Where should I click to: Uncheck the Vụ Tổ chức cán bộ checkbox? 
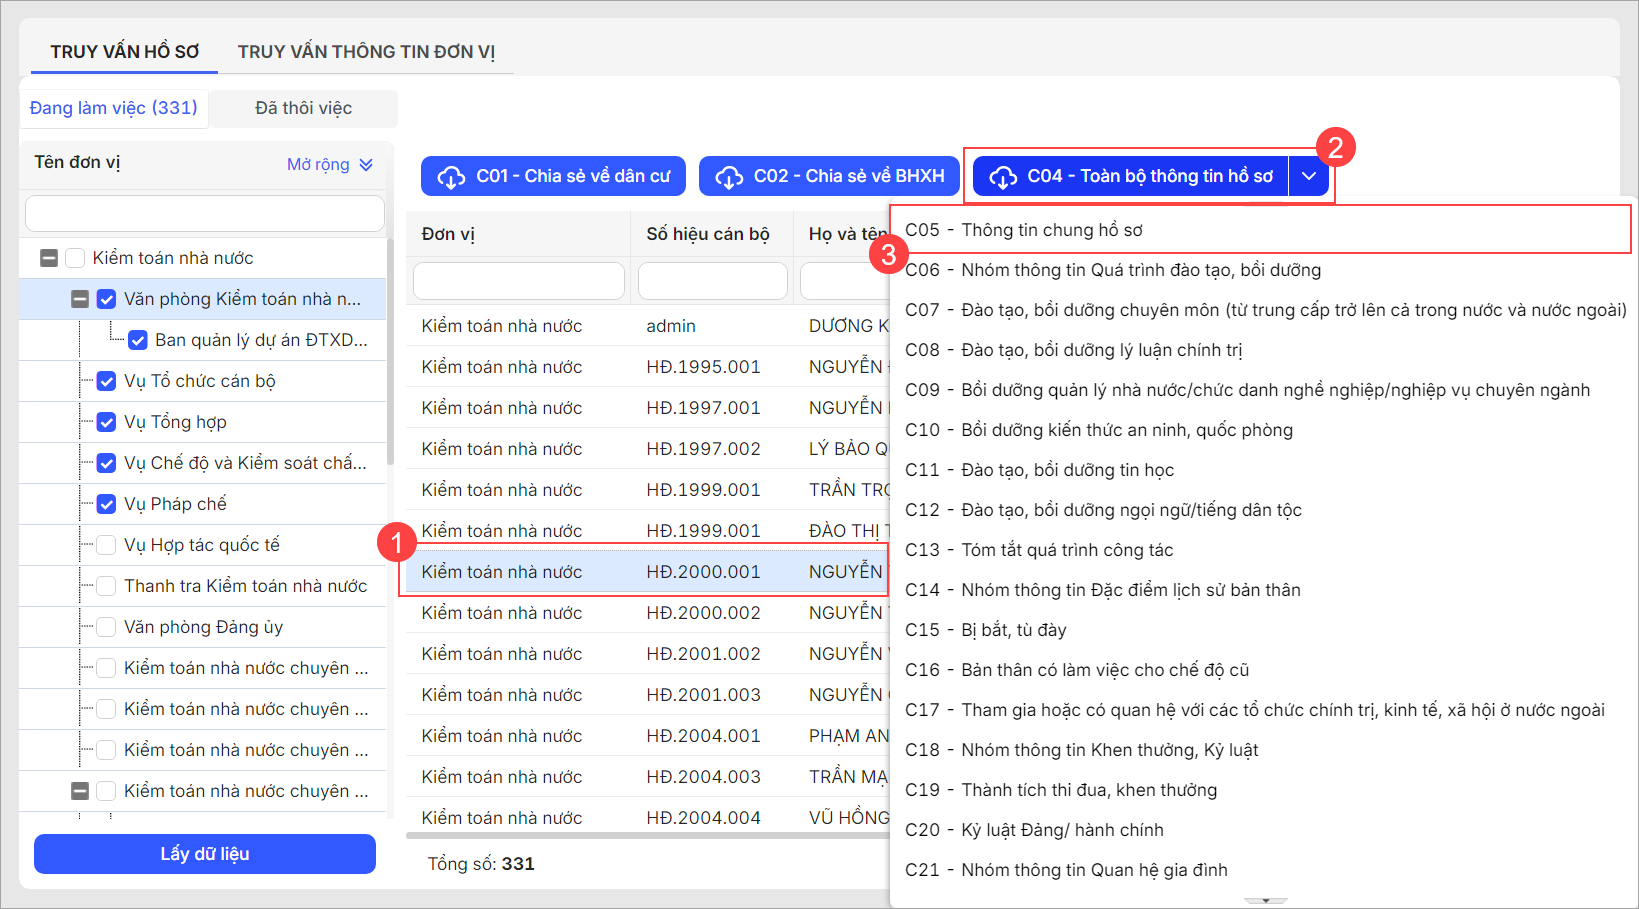click(107, 381)
